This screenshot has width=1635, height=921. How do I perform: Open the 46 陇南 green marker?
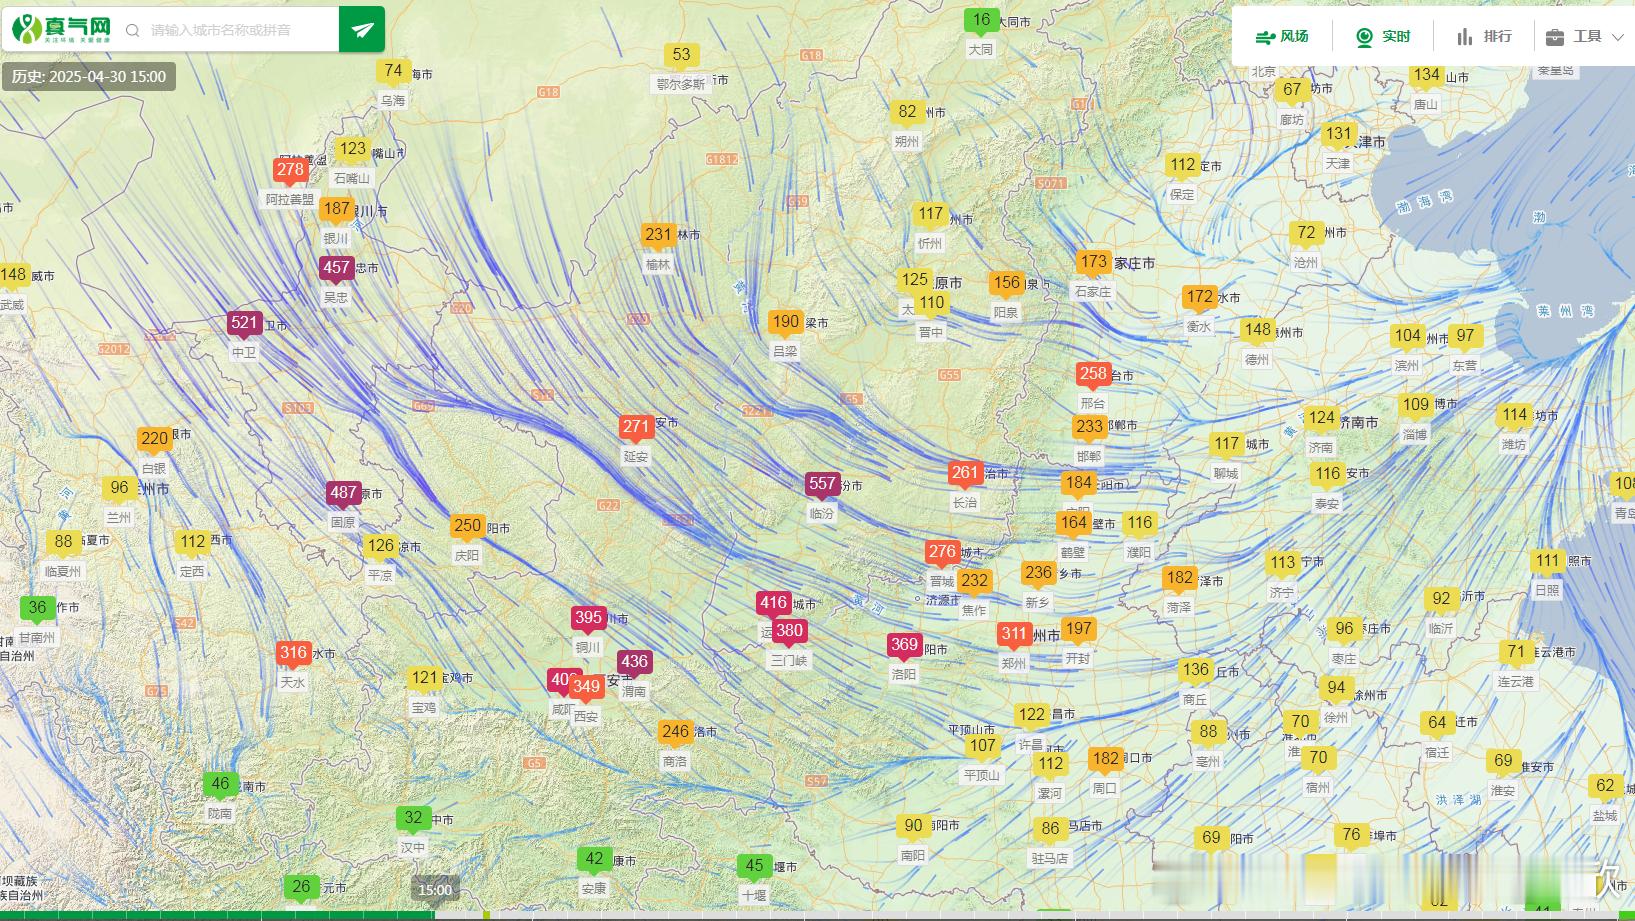coord(220,784)
